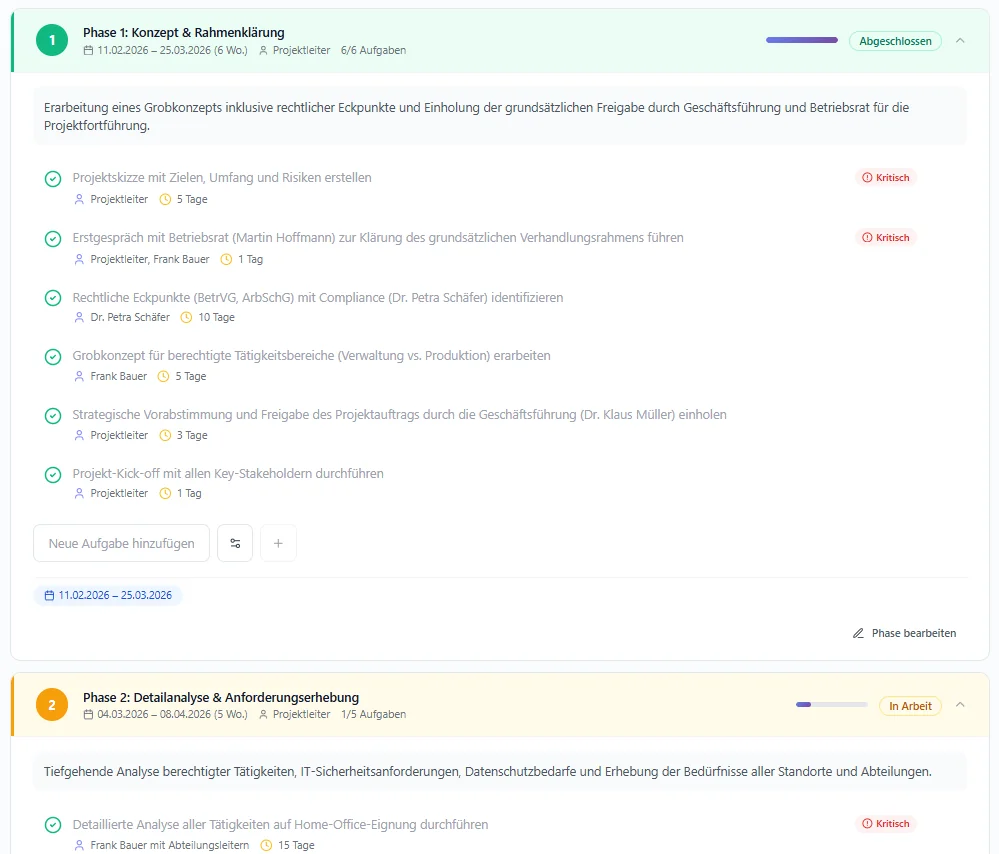Click the Abgeschlossen status badge
Viewport: 999px width, 854px height.
895,41
